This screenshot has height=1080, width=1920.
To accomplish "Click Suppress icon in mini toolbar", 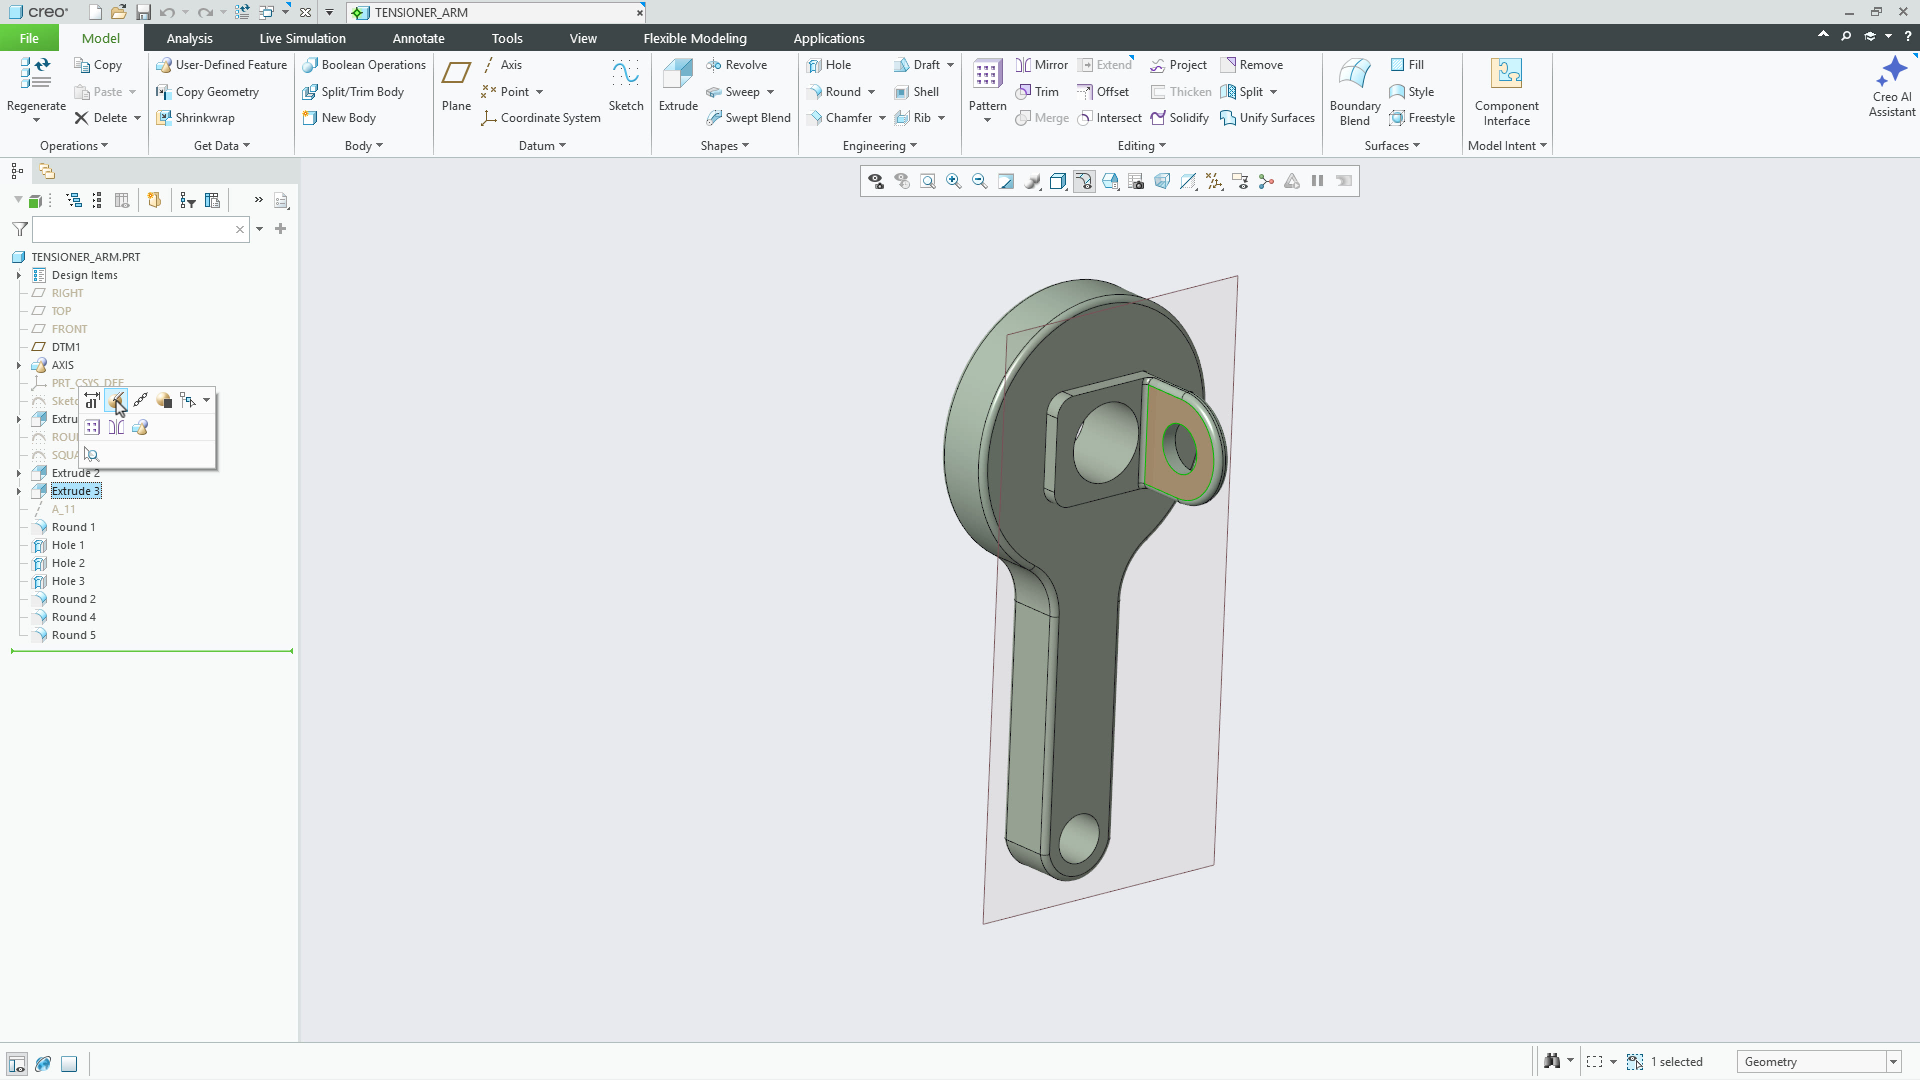I will [165, 401].
